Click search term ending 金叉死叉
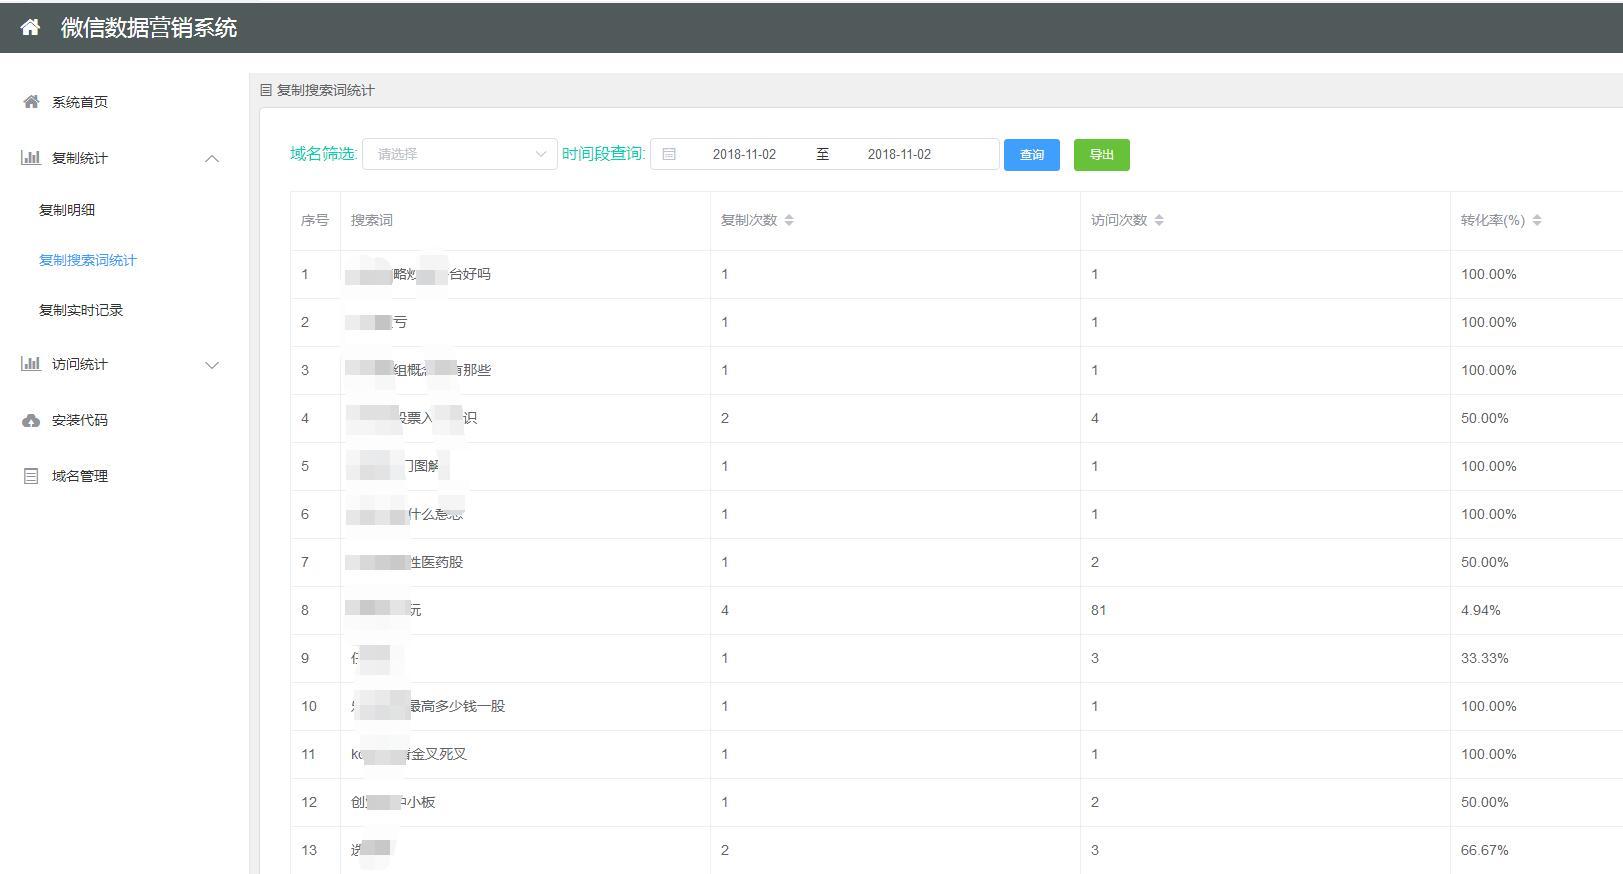Image resolution: width=1623 pixels, height=874 pixels. pyautogui.click(x=409, y=754)
